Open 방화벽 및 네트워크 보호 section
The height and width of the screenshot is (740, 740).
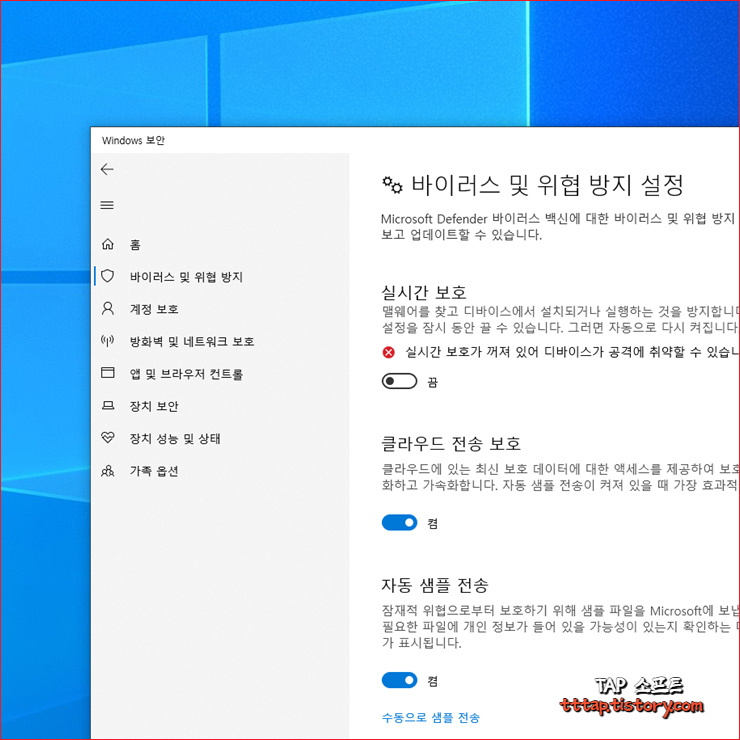[192, 341]
